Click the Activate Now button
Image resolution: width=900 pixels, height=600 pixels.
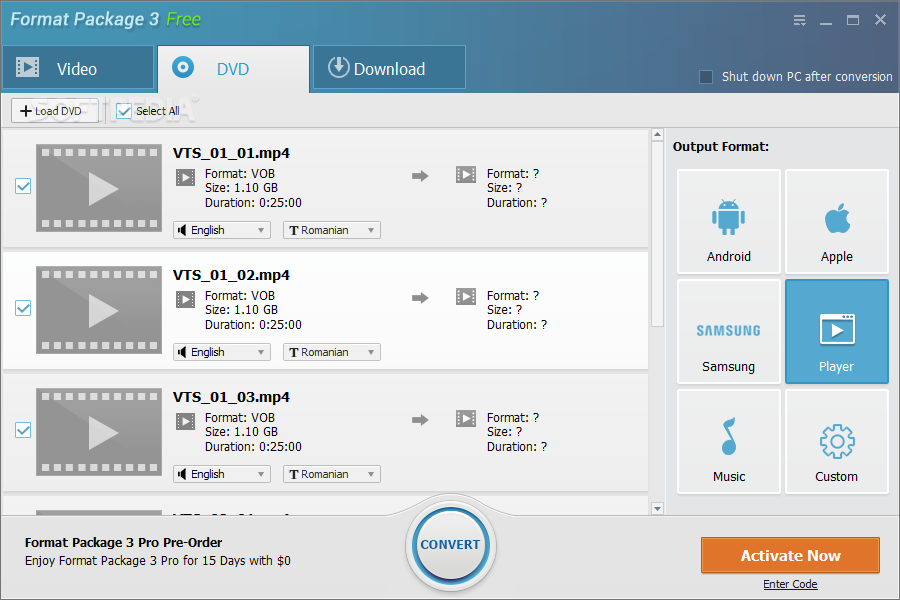point(790,555)
